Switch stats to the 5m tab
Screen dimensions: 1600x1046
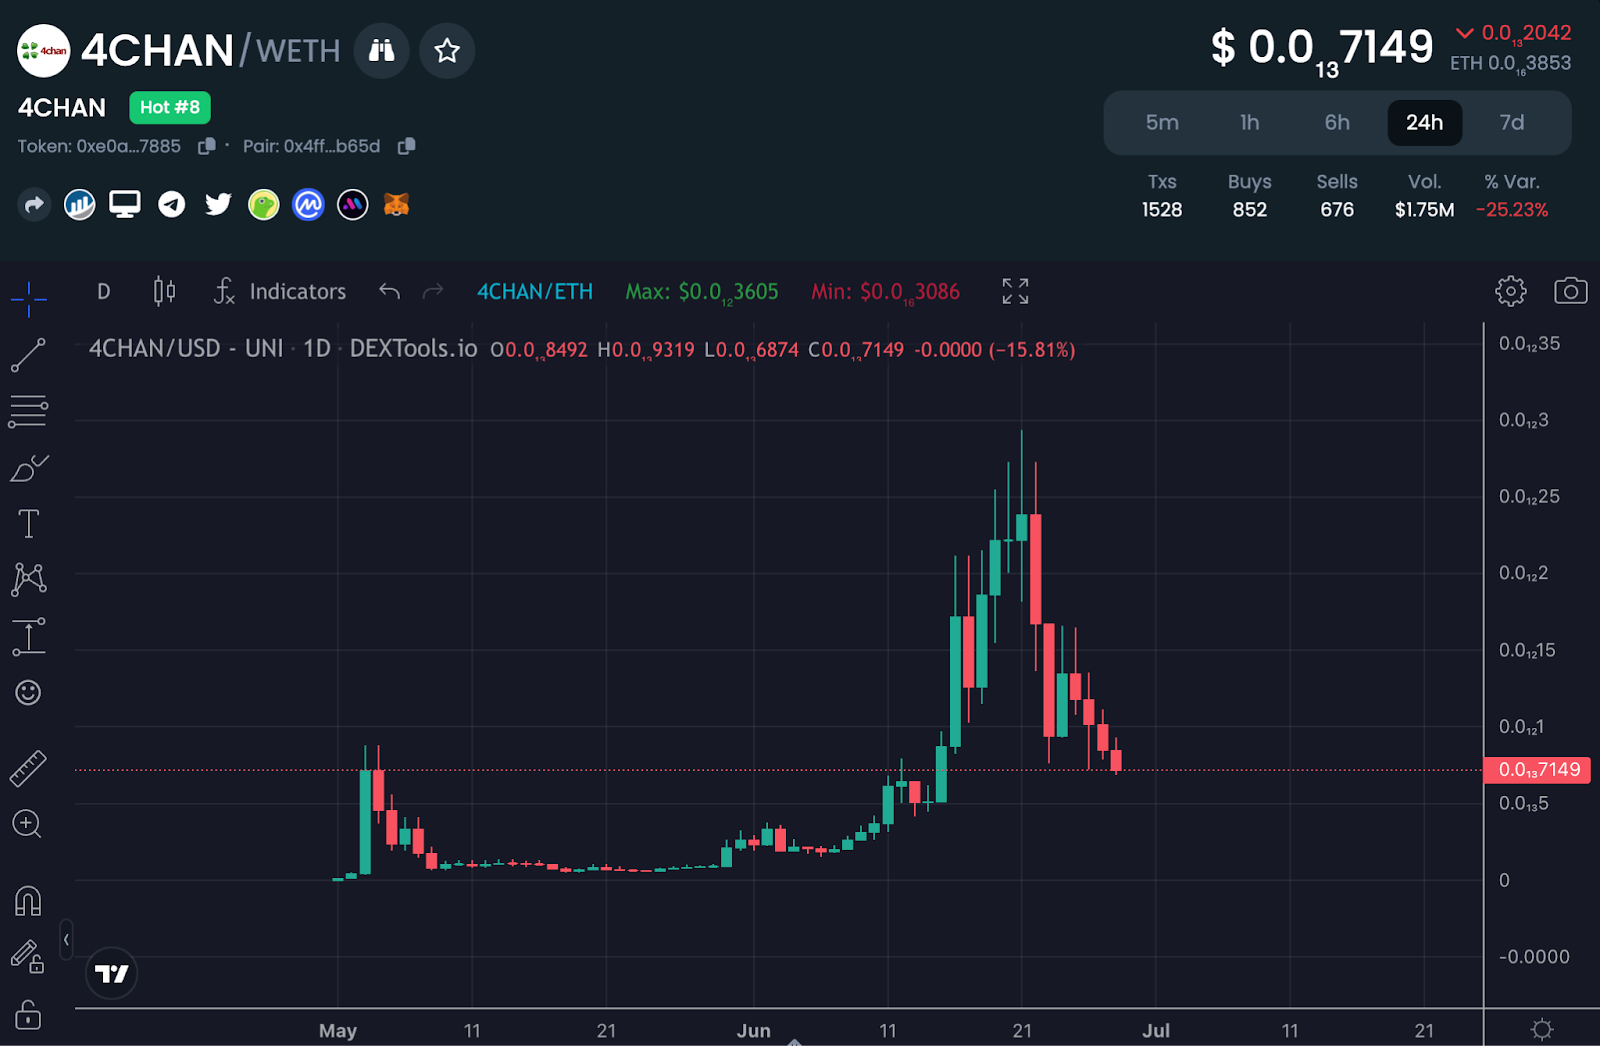(1162, 123)
